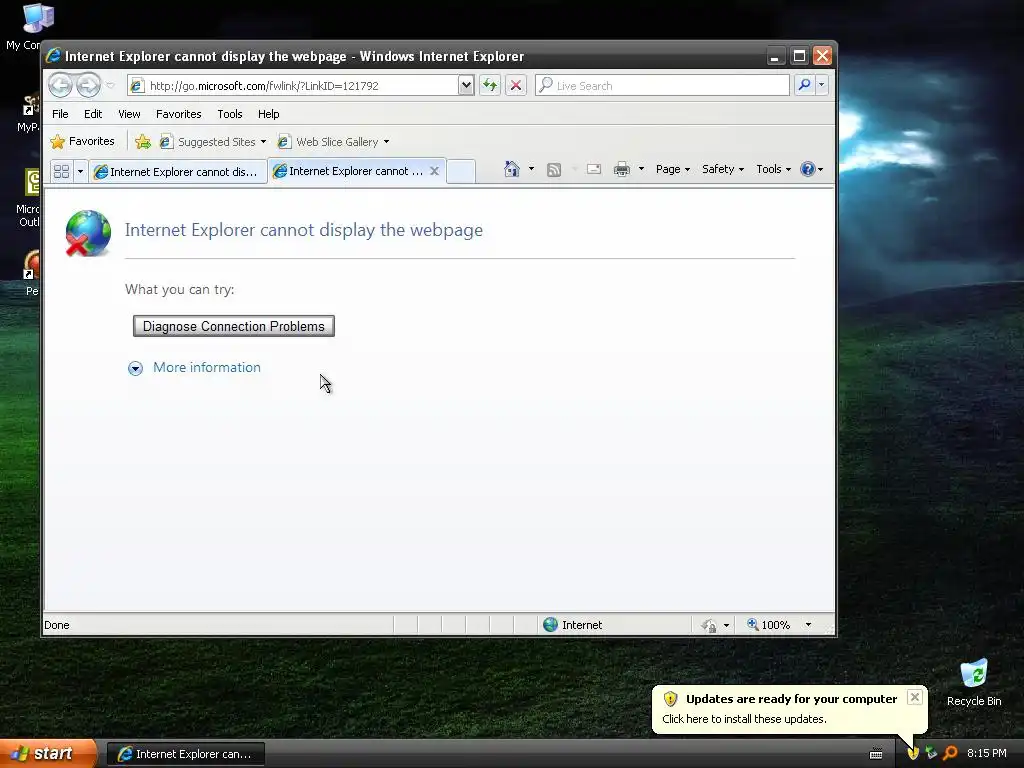1024x768 pixels.
Task: Click the Home icon in the command bar
Action: [x=512, y=169]
